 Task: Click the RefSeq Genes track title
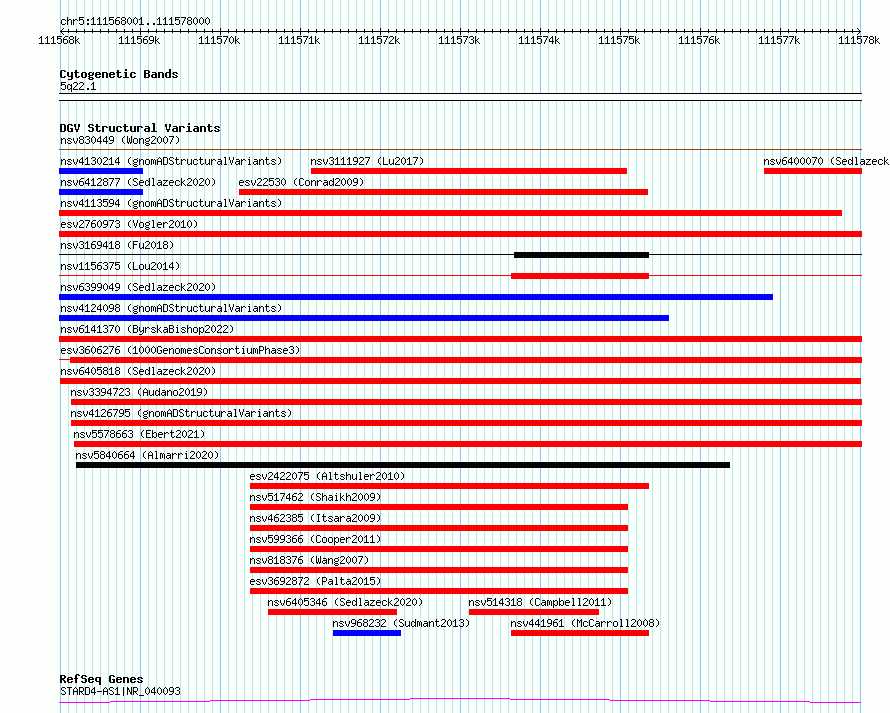click(x=101, y=679)
